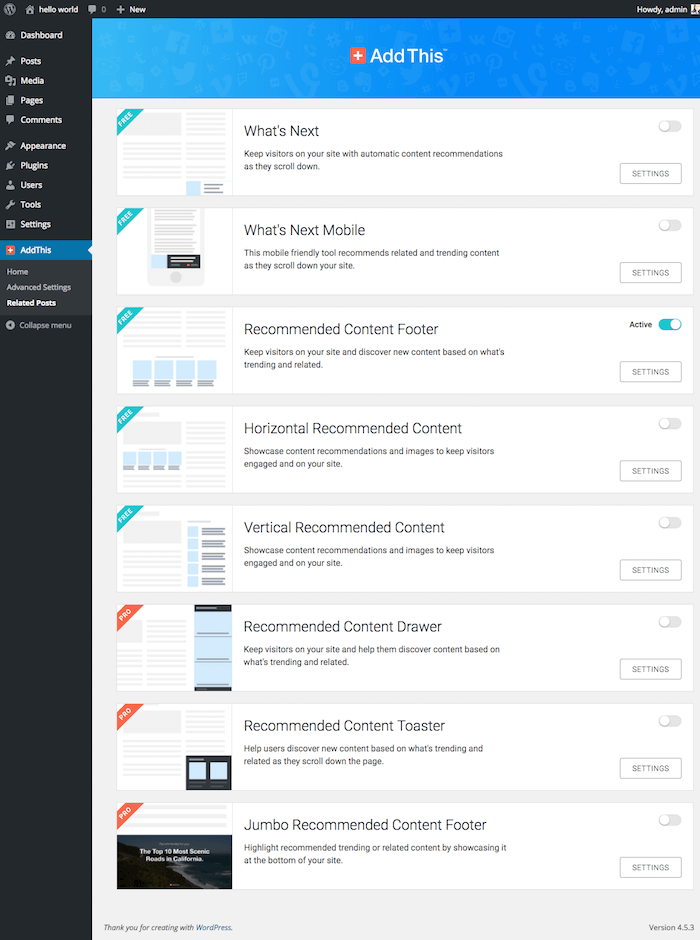Open the Plugins menu

tap(46, 165)
